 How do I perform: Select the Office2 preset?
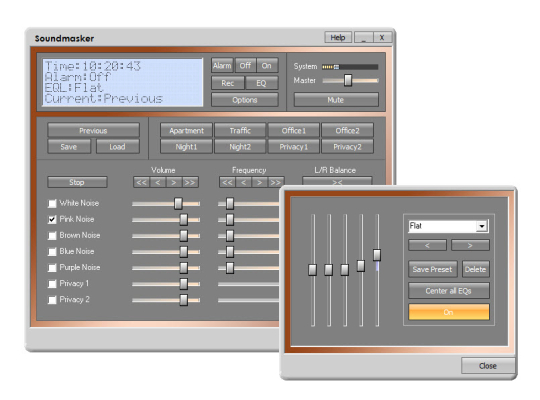click(x=347, y=131)
